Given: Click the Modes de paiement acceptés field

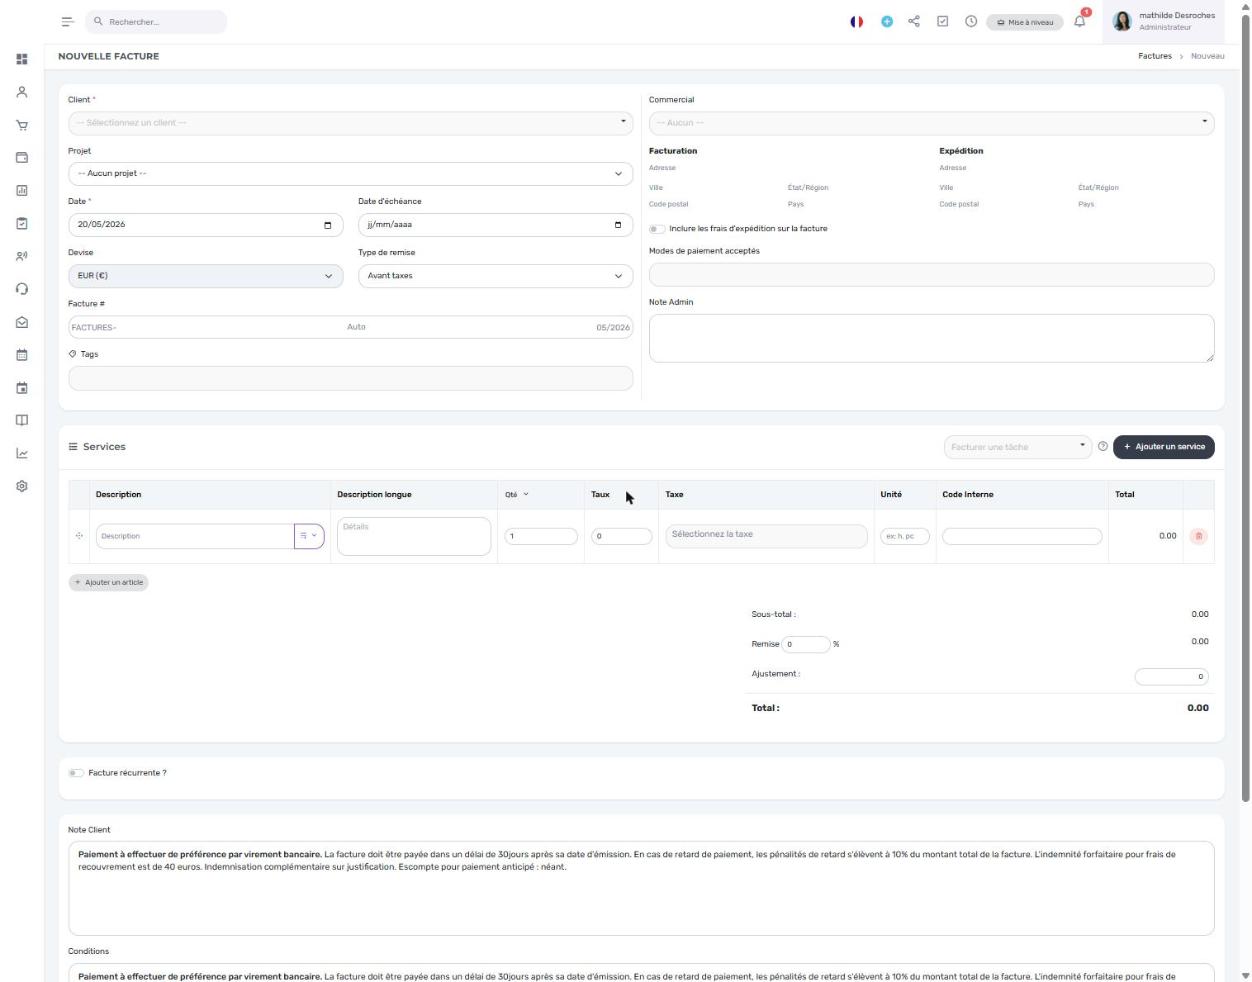Looking at the screenshot, I should pos(931,275).
